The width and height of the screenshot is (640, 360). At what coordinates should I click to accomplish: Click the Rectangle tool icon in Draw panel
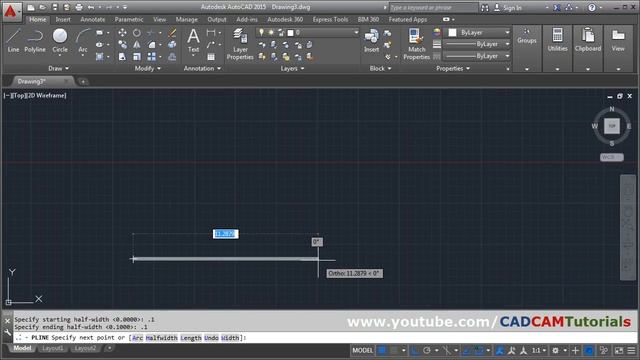point(100,33)
